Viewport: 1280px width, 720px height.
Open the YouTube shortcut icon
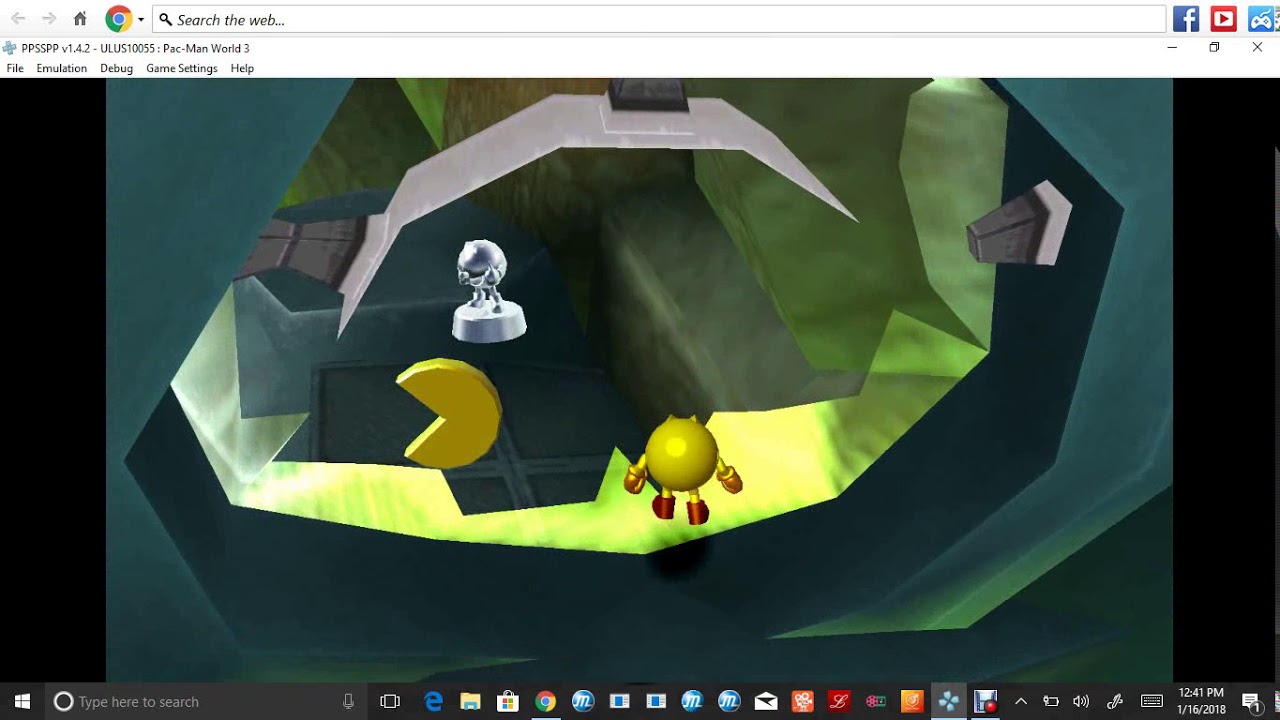pos(1223,19)
